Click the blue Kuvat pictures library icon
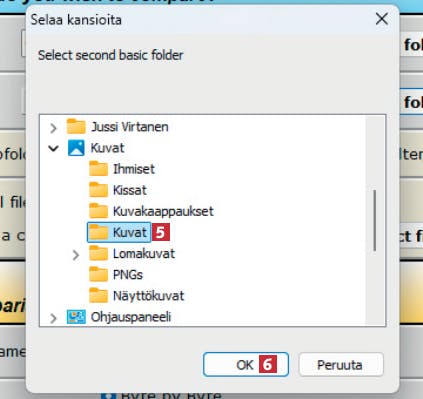423x399 pixels. [x=76, y=148]
